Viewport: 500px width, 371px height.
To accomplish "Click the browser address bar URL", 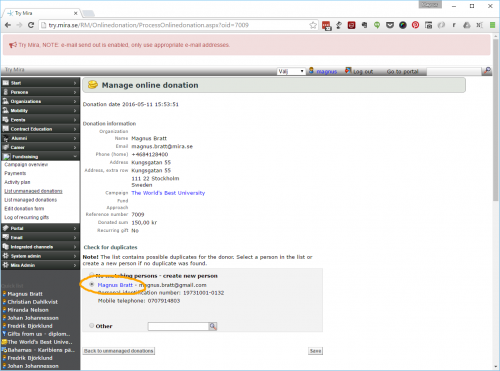I will pyautogui.click(x=149, y=25).
